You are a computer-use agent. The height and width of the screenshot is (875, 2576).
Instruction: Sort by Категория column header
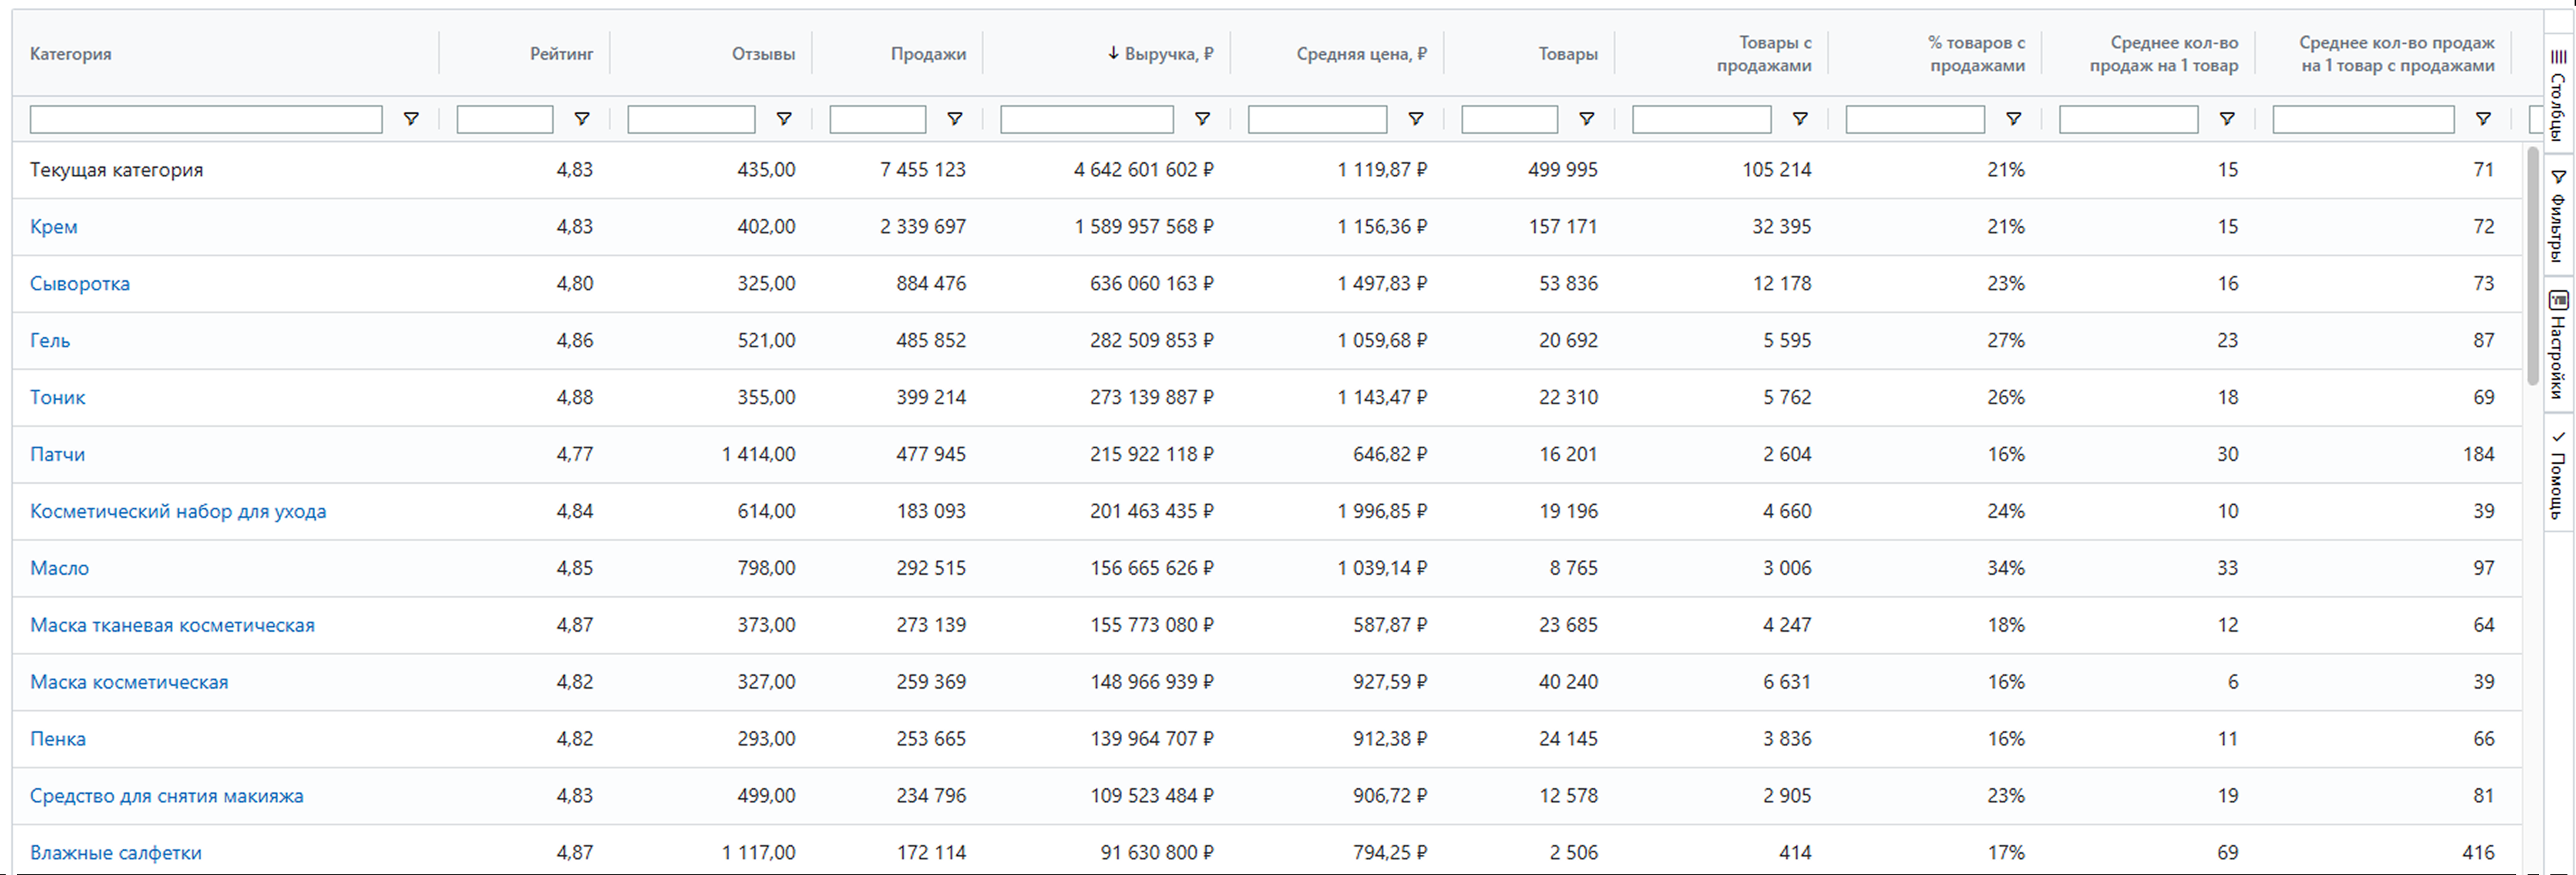pos(71,54)
